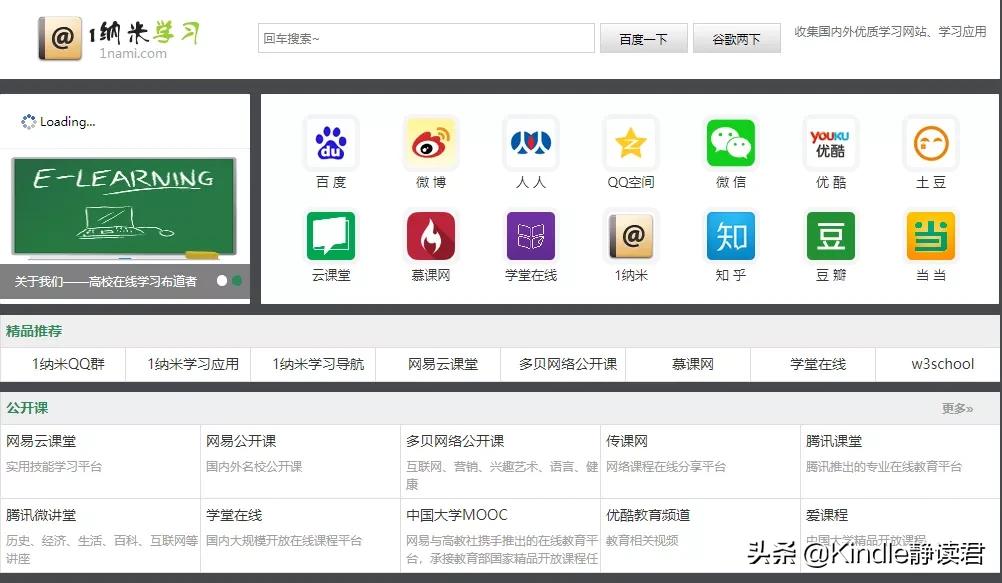Image resolution: width=1002 pixels, height=583 pixels.
Task: Open Youku using the 优酷 icon
Action: pyautogui.click(x=830, y=143)
